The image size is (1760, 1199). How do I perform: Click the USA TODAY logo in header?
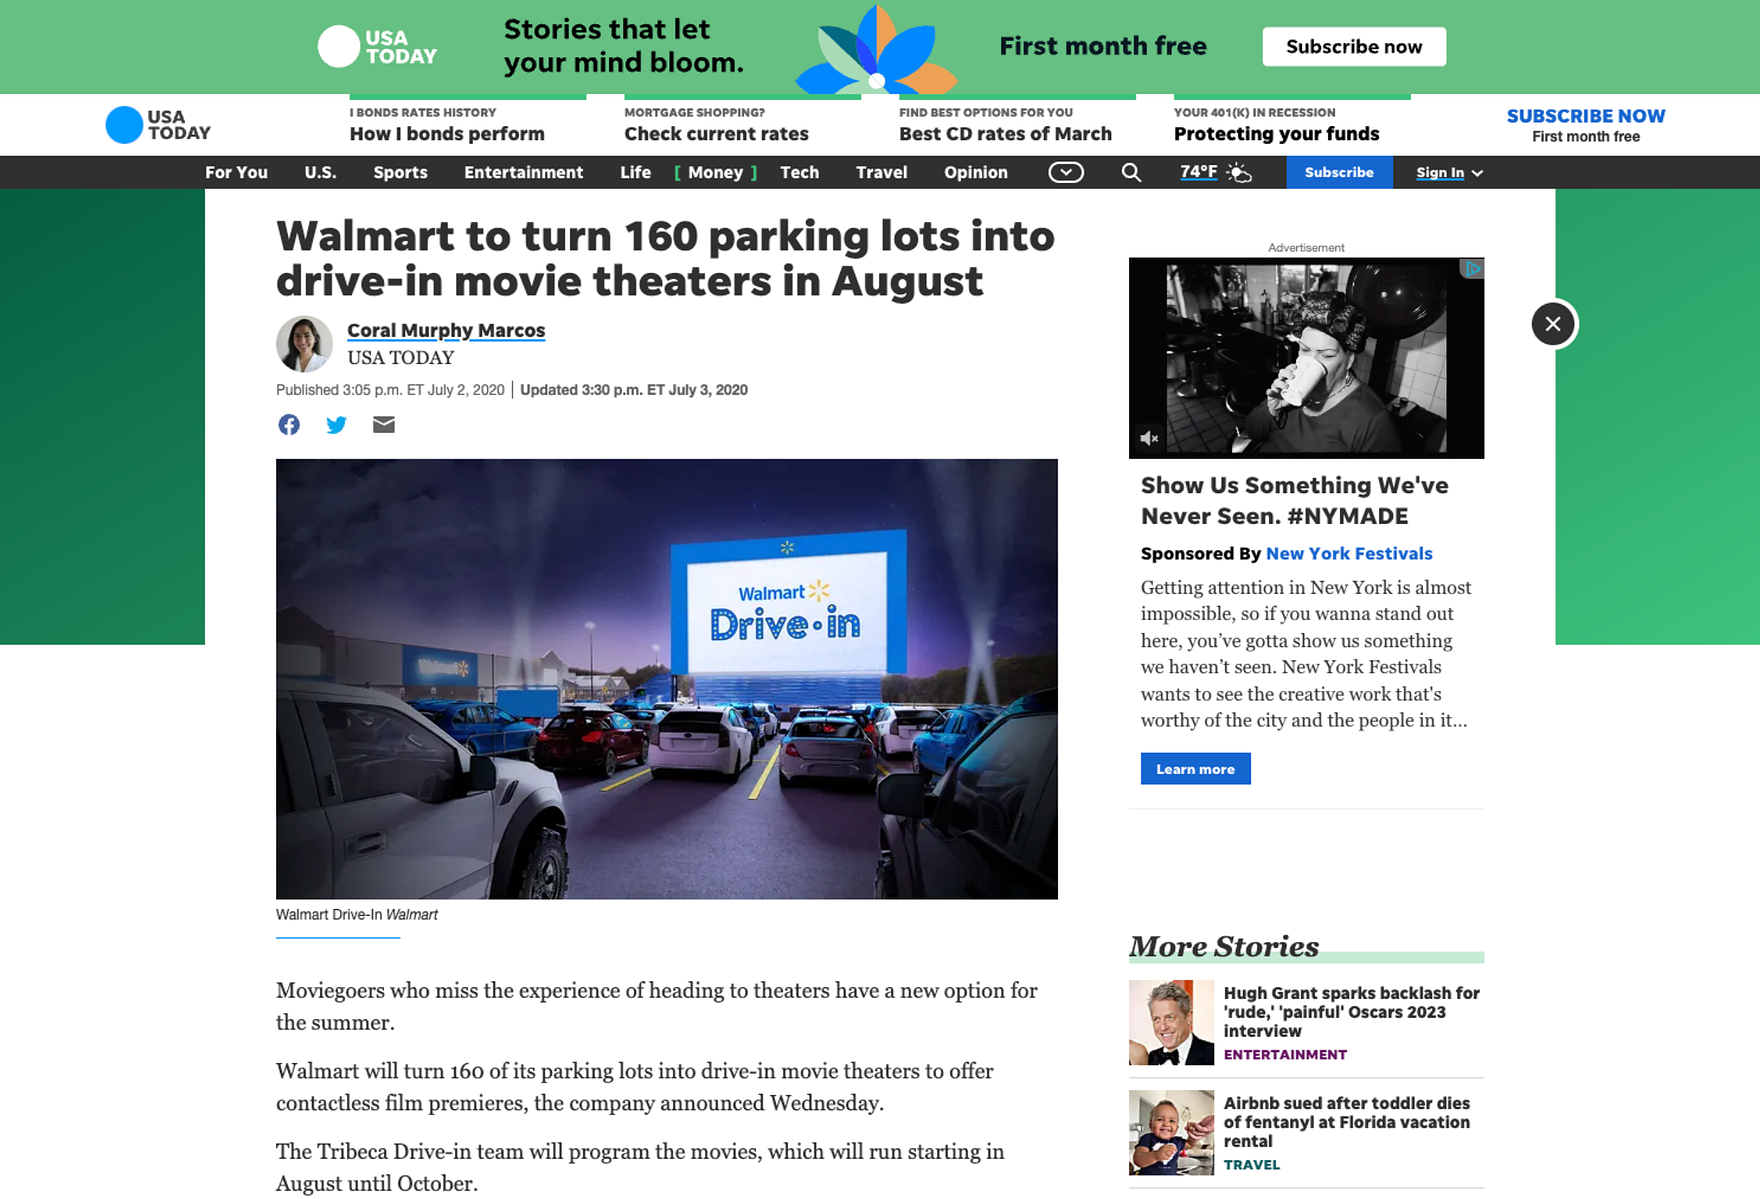(158, 125)
